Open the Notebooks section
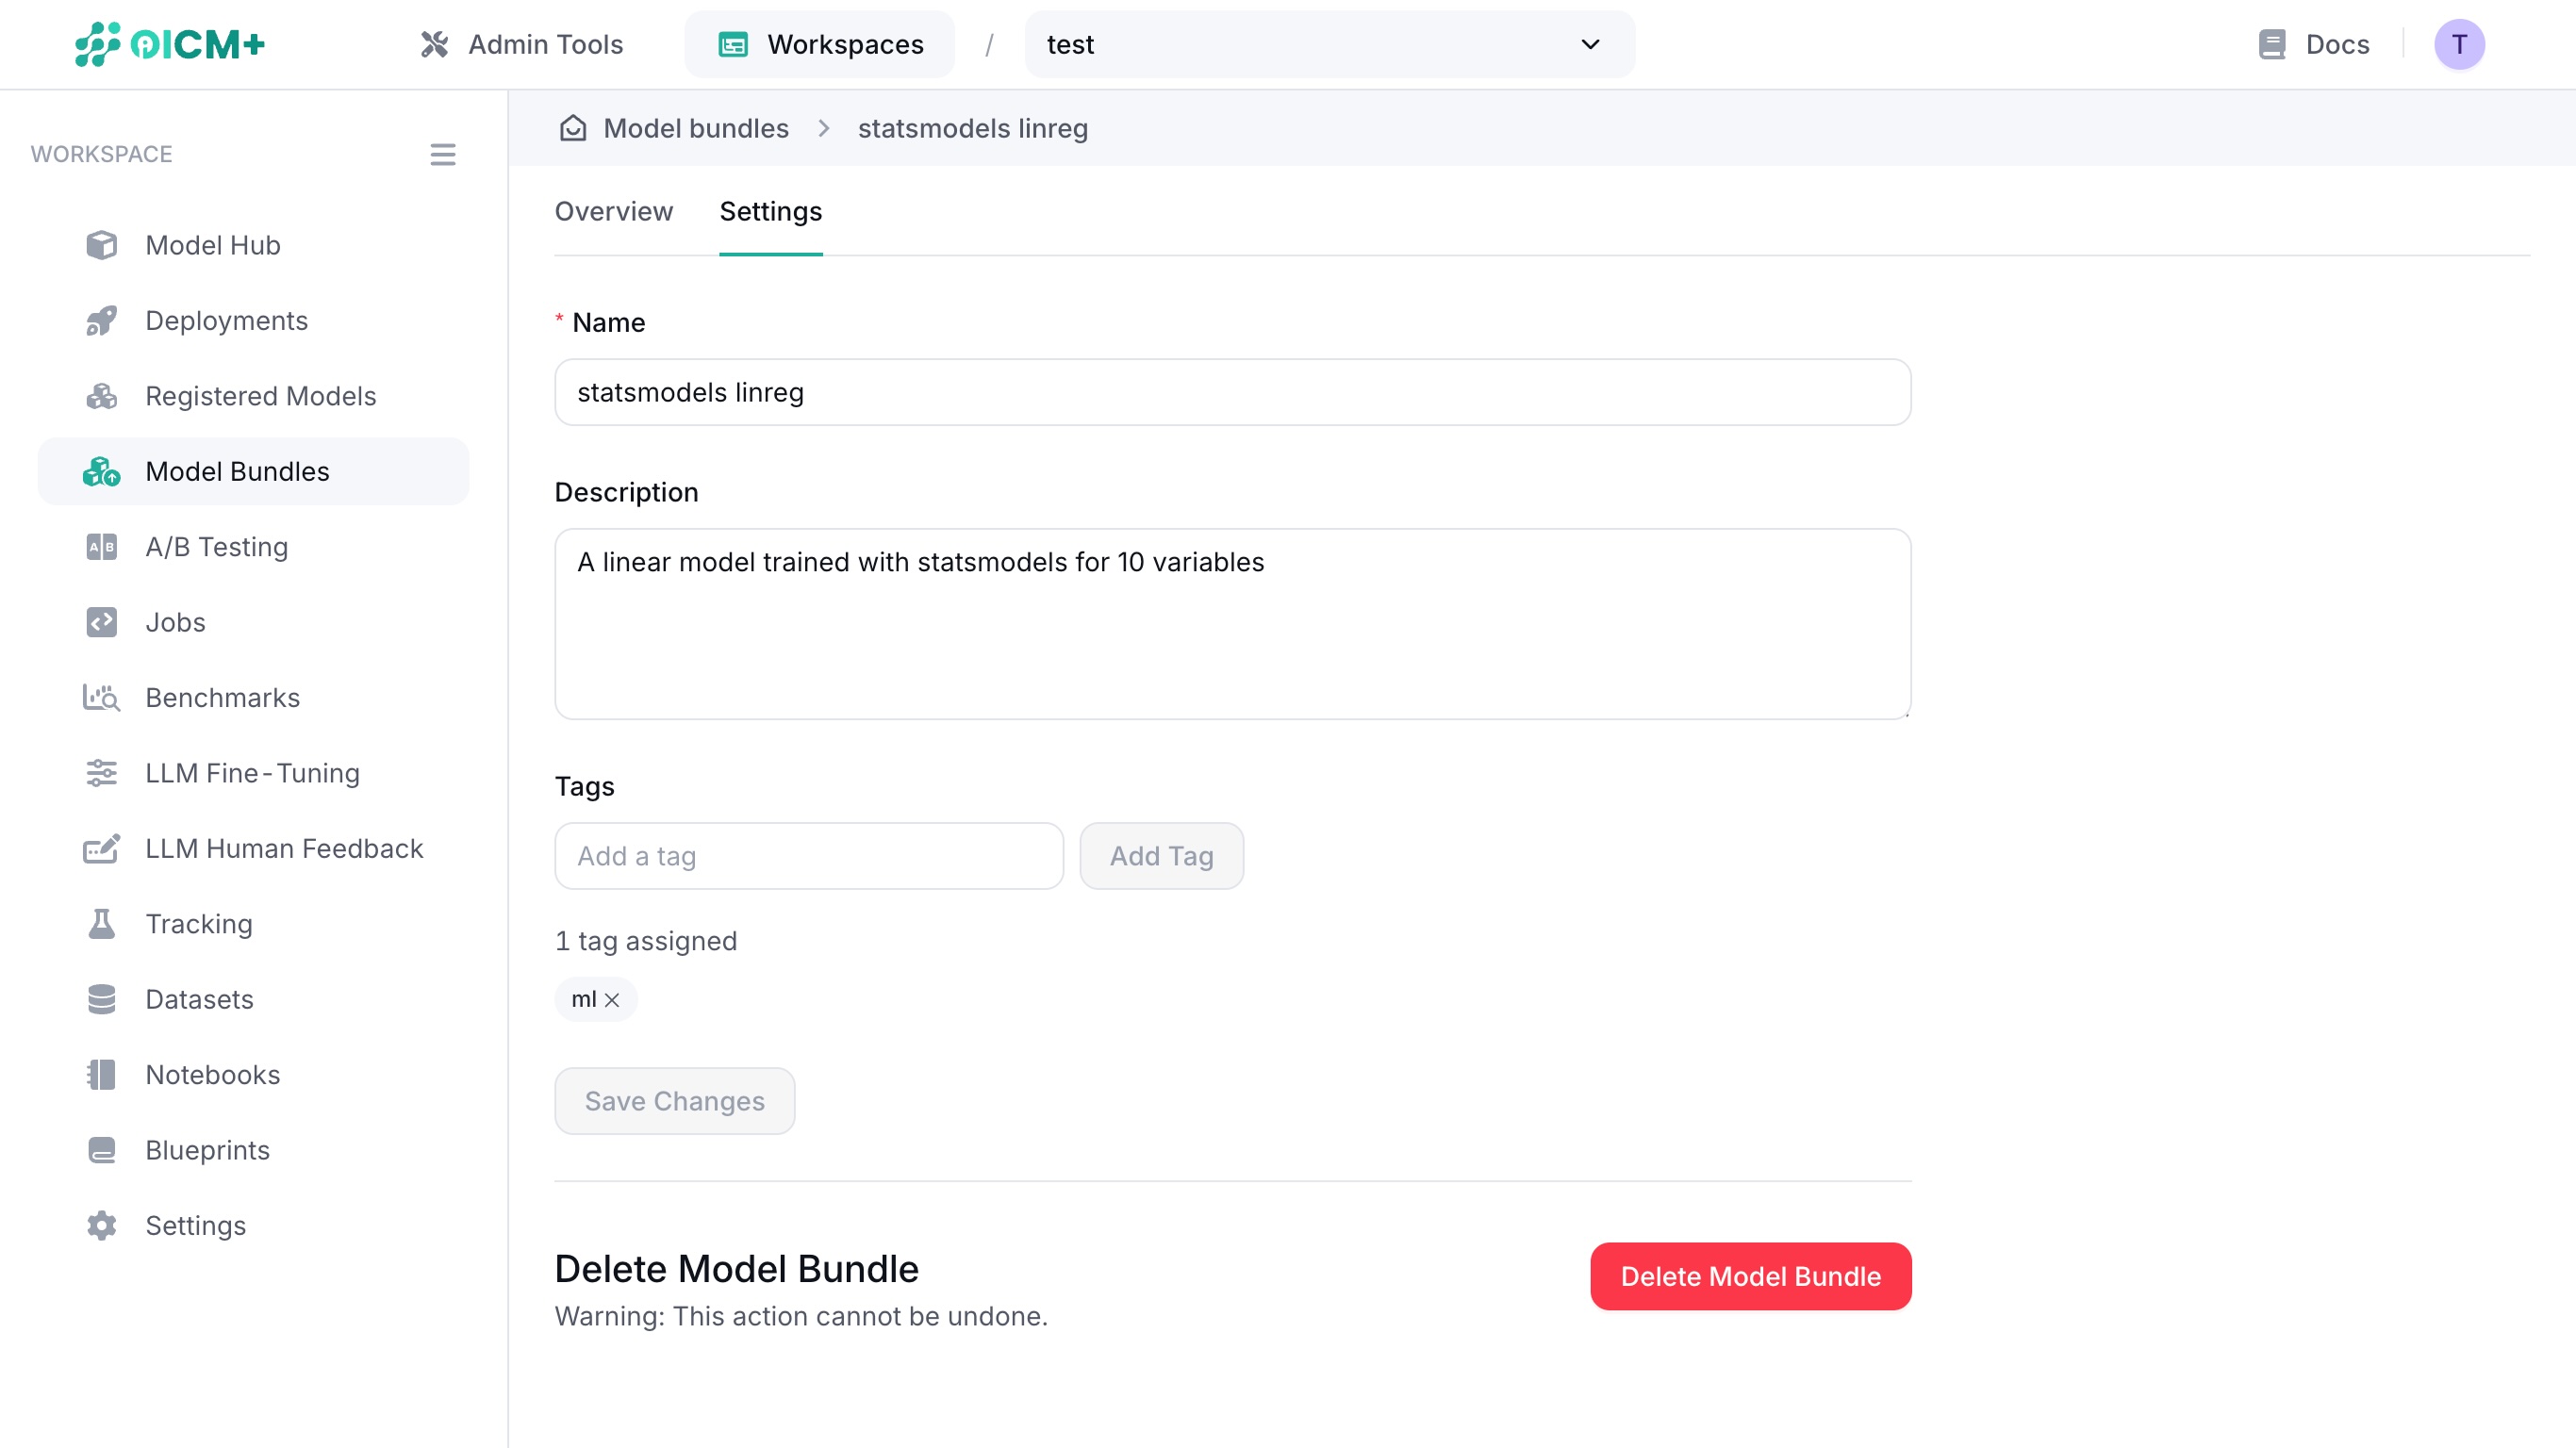 tap(212, 1074)
